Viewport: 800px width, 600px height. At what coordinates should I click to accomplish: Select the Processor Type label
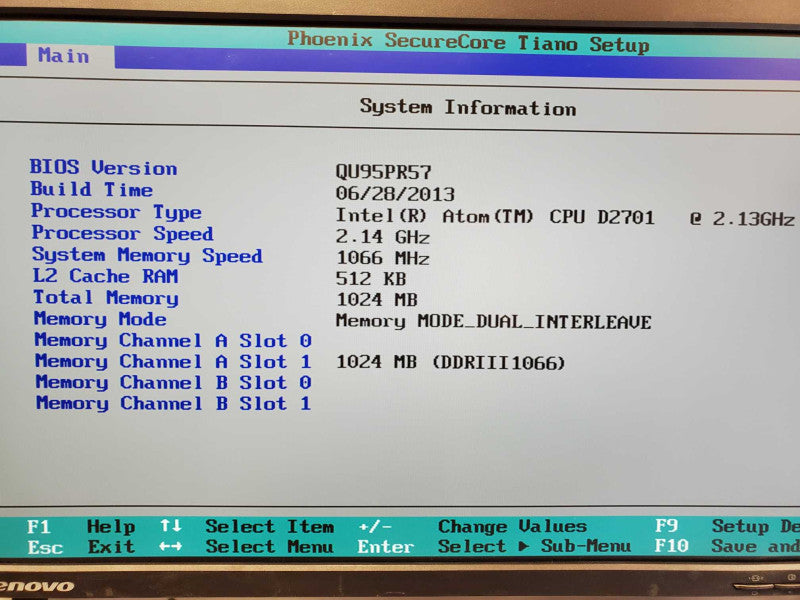[x=116, y=212]
